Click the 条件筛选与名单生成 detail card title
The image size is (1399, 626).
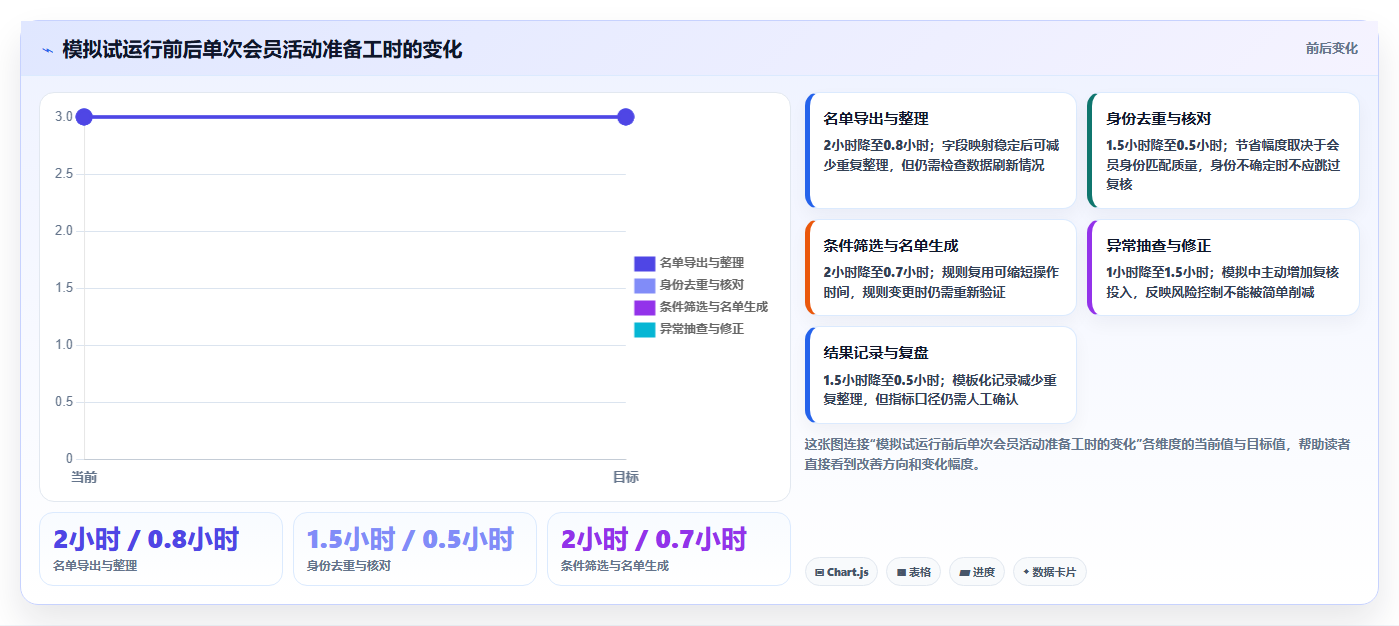pyautogui.click(x=891, y=245)
